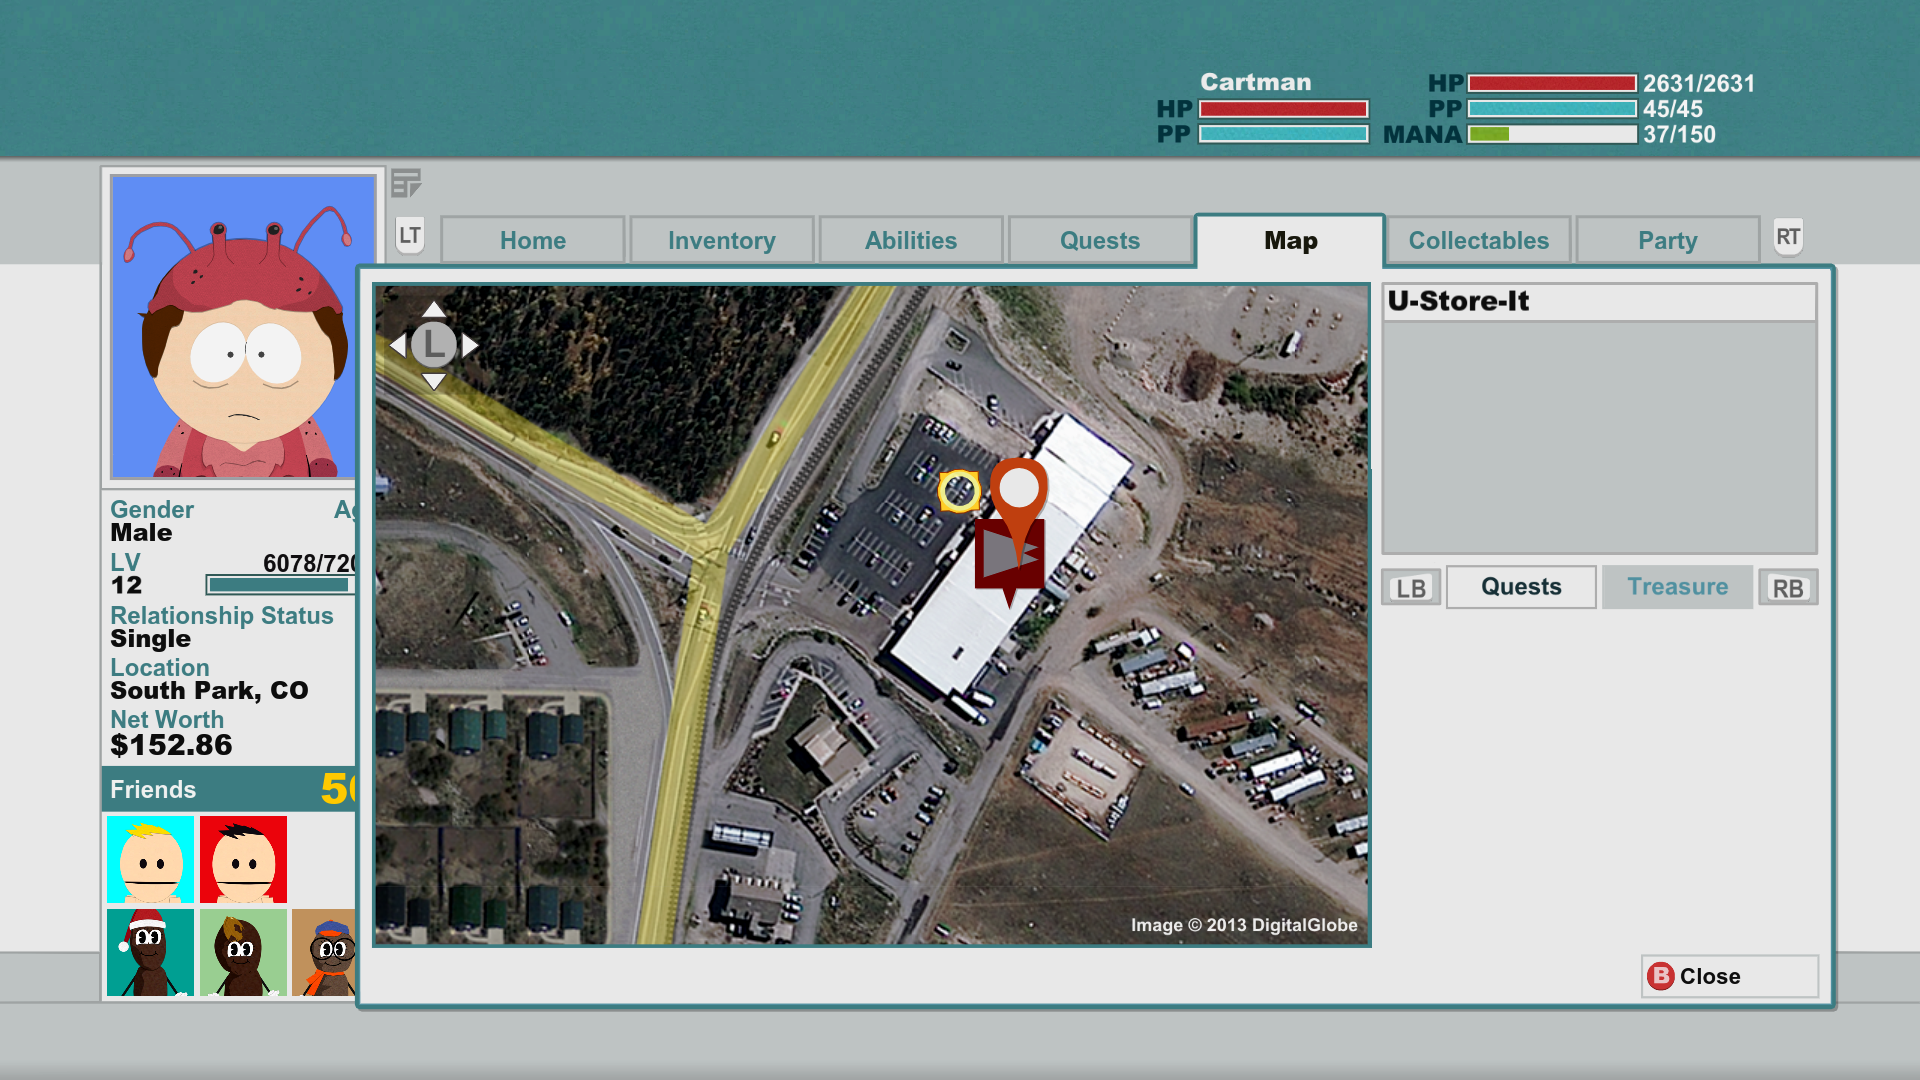Click the RB bumper icon
The image size is (1920, 1080).
point(1788,588)
